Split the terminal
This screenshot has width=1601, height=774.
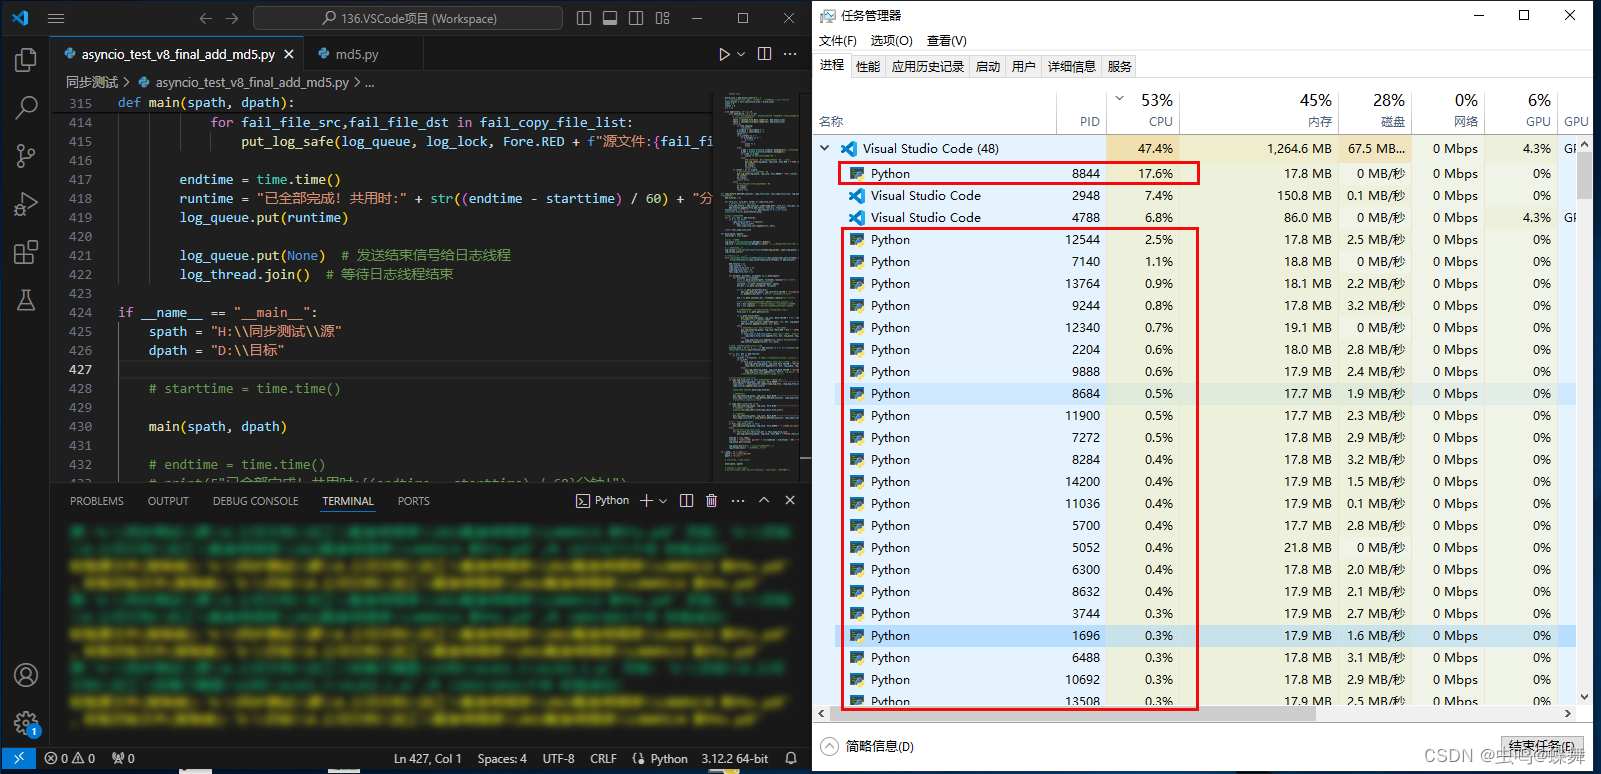coord(686,500)
